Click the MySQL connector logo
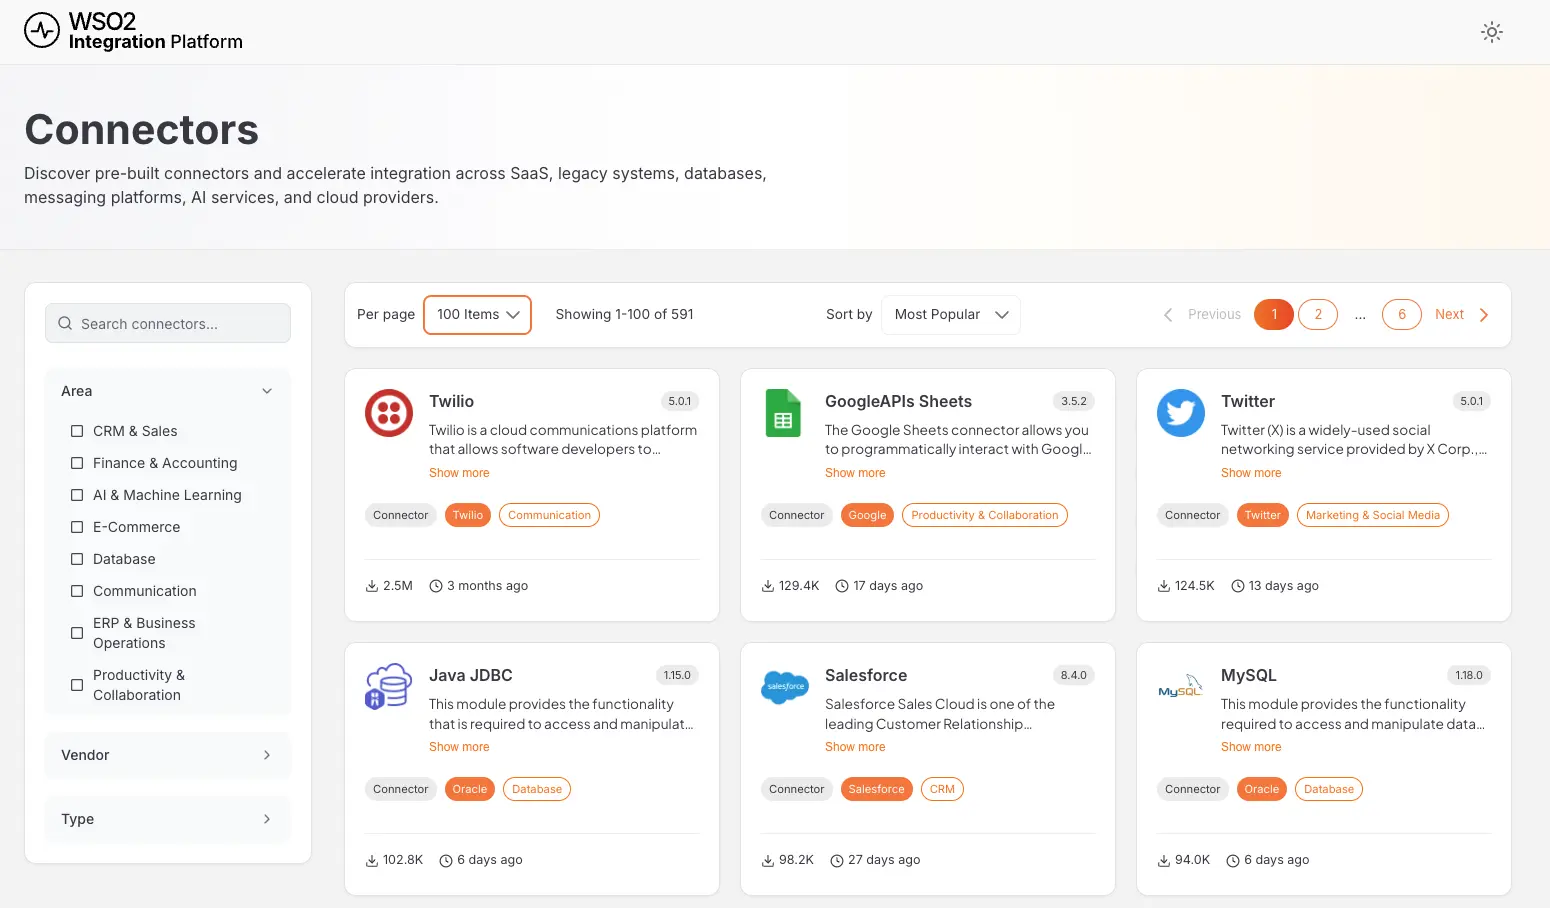Image resolution: width=1550 pixels, height=908 pixels. [x=1180, y=687]
